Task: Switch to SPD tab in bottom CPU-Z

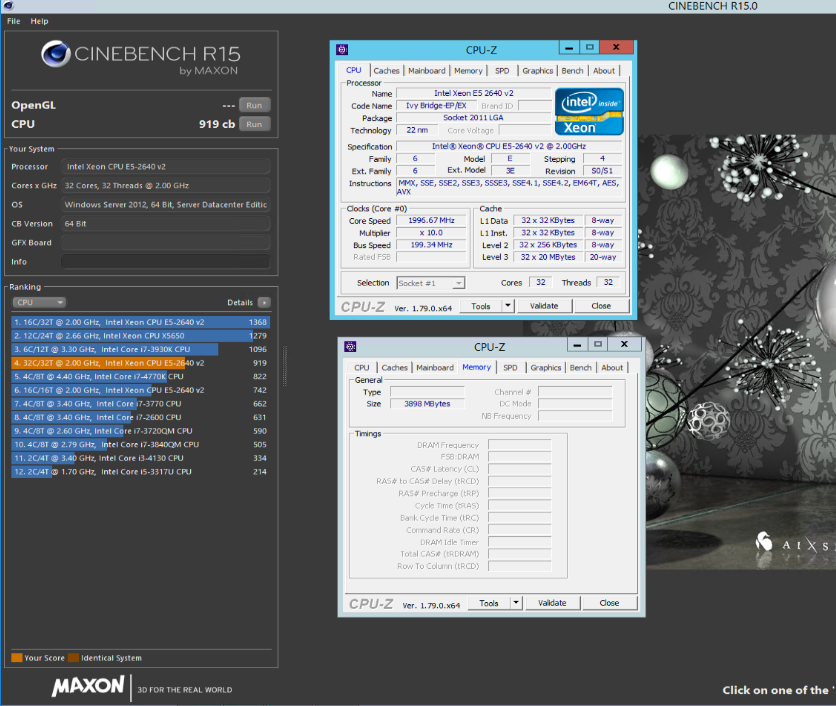Action: click(510, 367)
